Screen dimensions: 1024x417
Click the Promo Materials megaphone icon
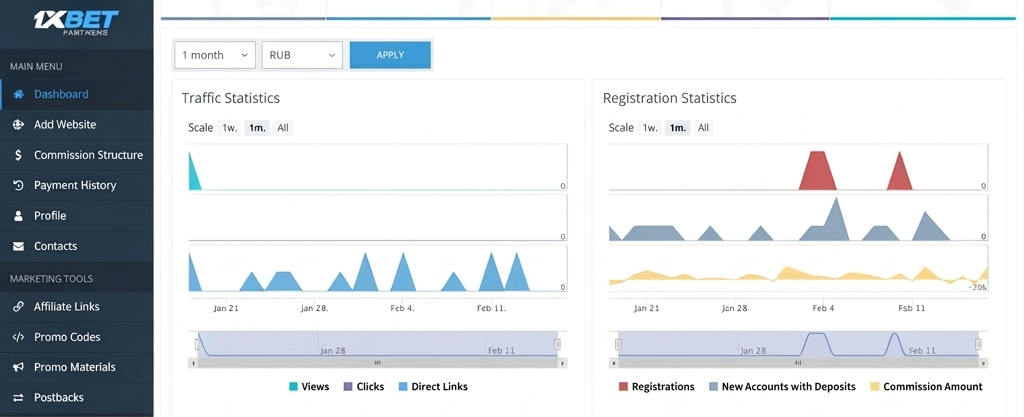(19, 367)
